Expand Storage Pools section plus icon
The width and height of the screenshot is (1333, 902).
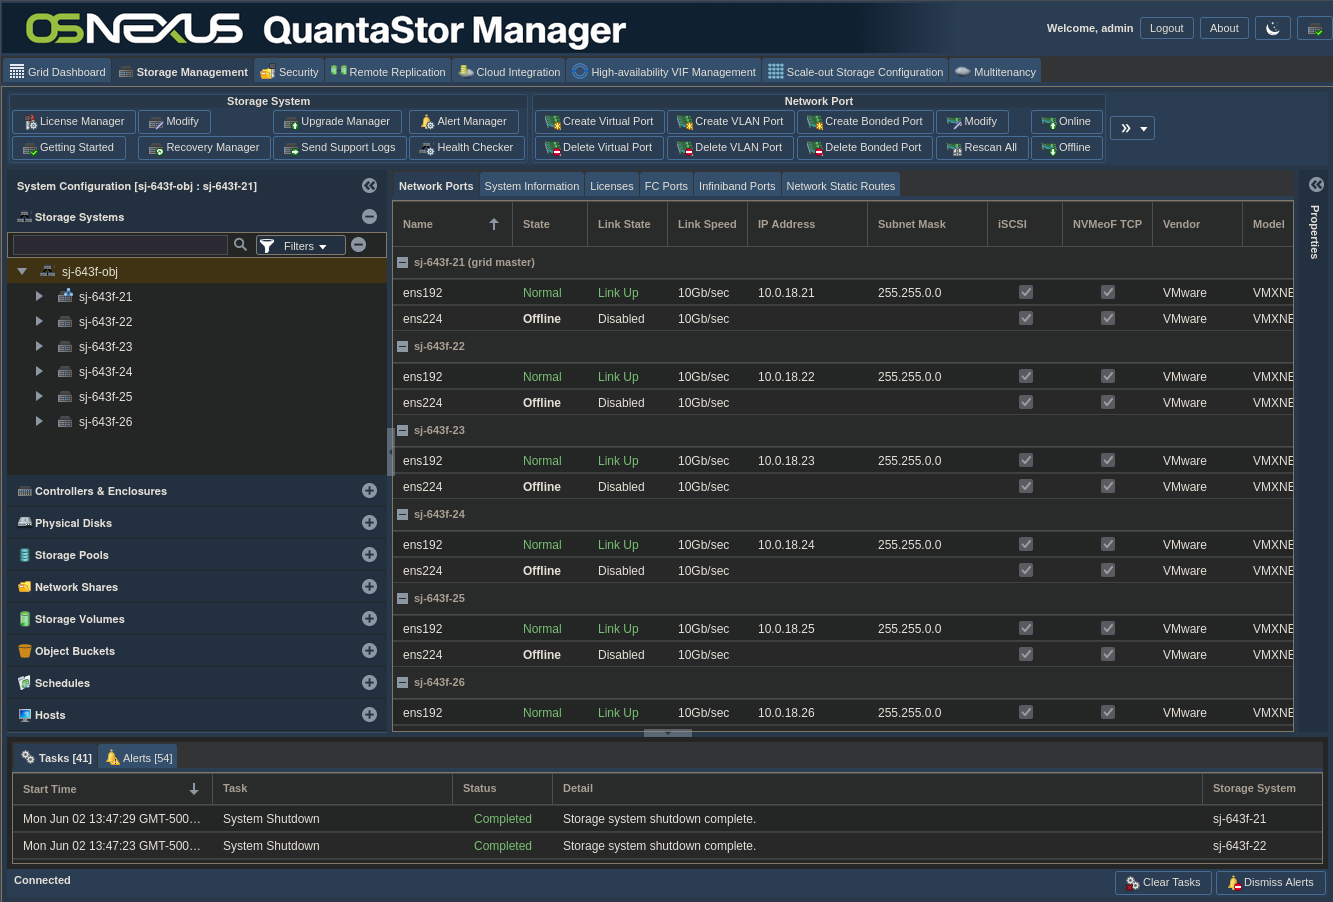tap(369, 555)
